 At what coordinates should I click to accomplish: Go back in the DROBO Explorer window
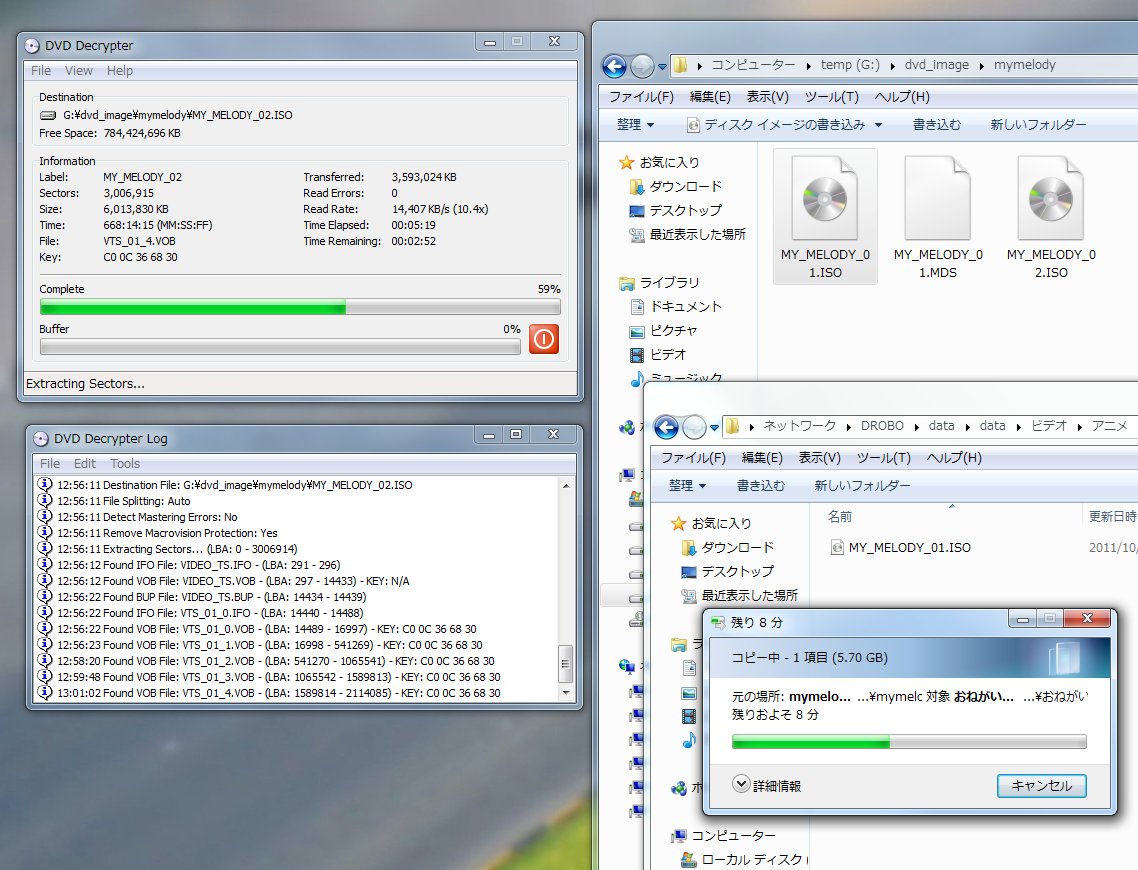[x=666, y=427]
